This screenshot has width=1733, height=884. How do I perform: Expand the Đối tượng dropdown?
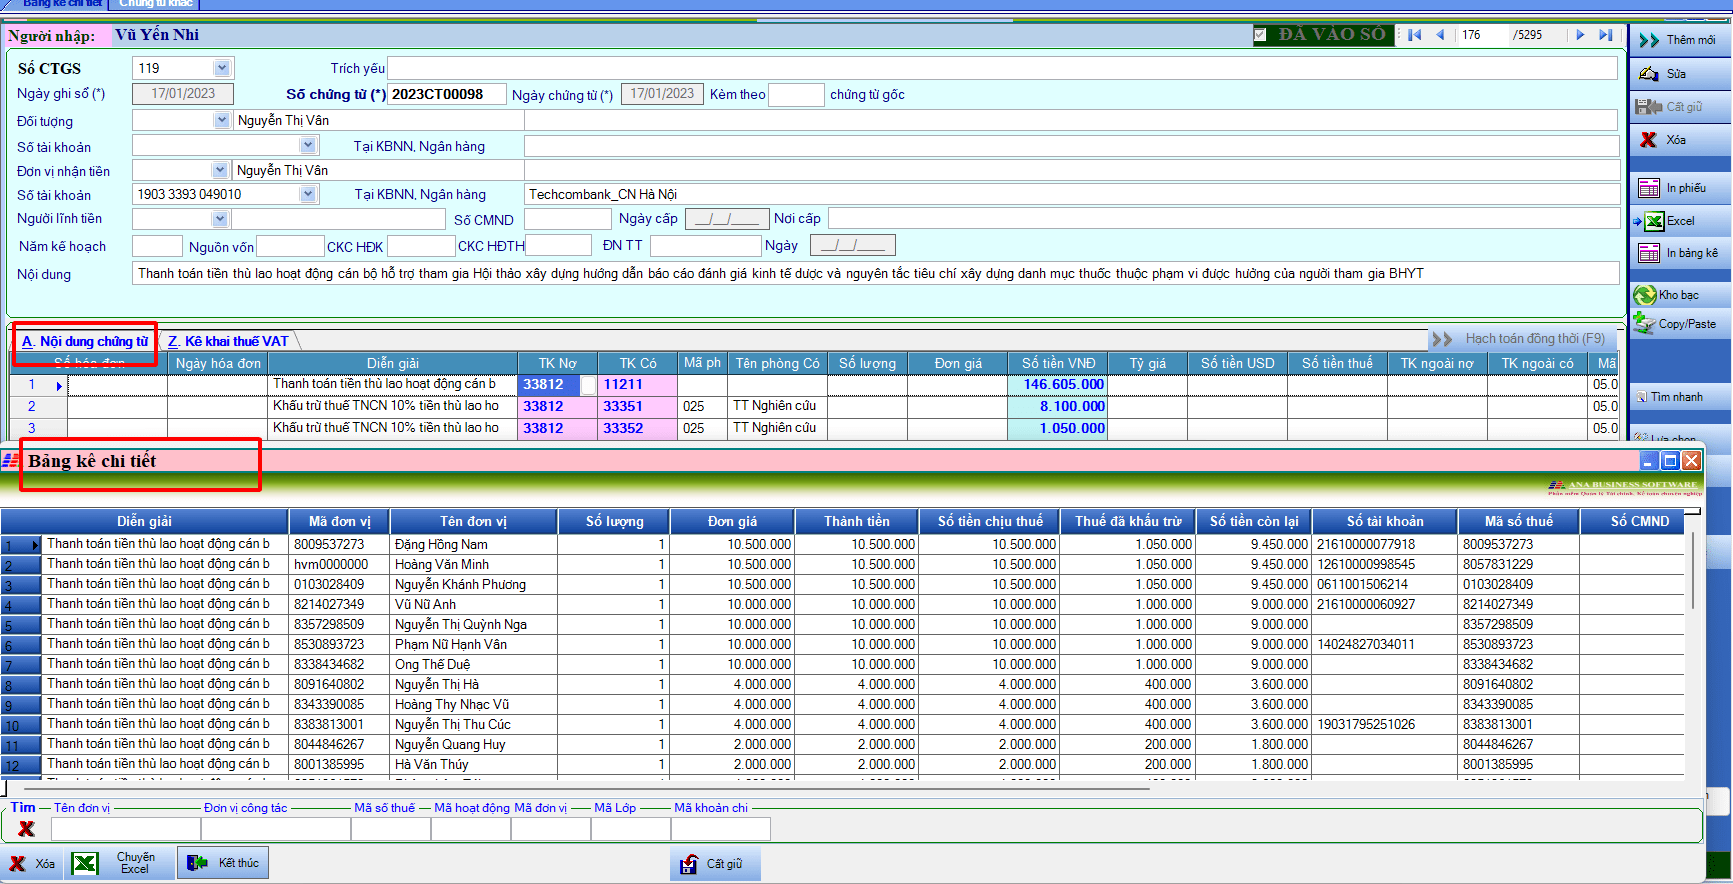point(222,120)
